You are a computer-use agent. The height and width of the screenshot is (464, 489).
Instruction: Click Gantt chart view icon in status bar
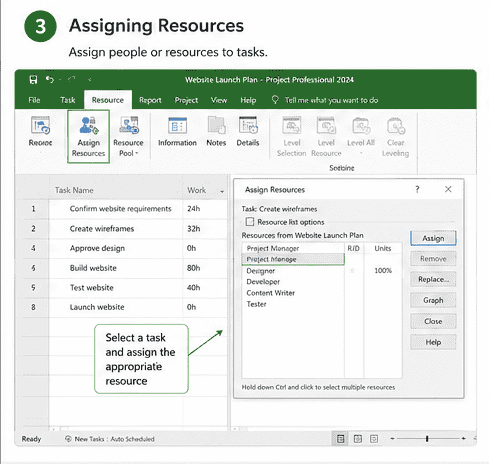(x=340, y=439)
